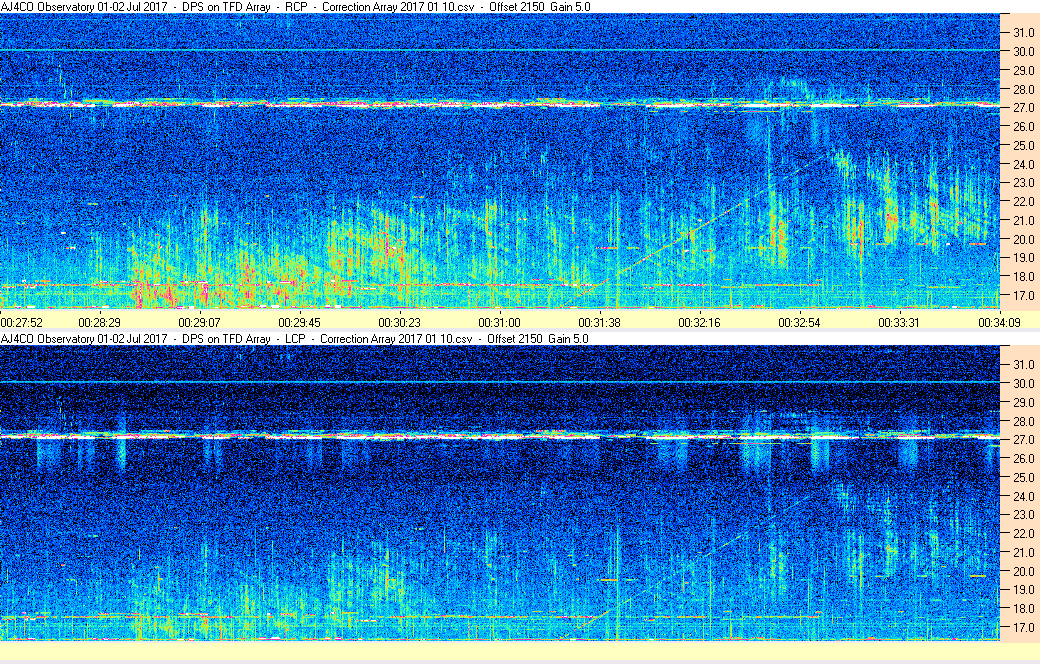Click the 29.0 label on LCP frequency axis

[x=1023, y=403]
